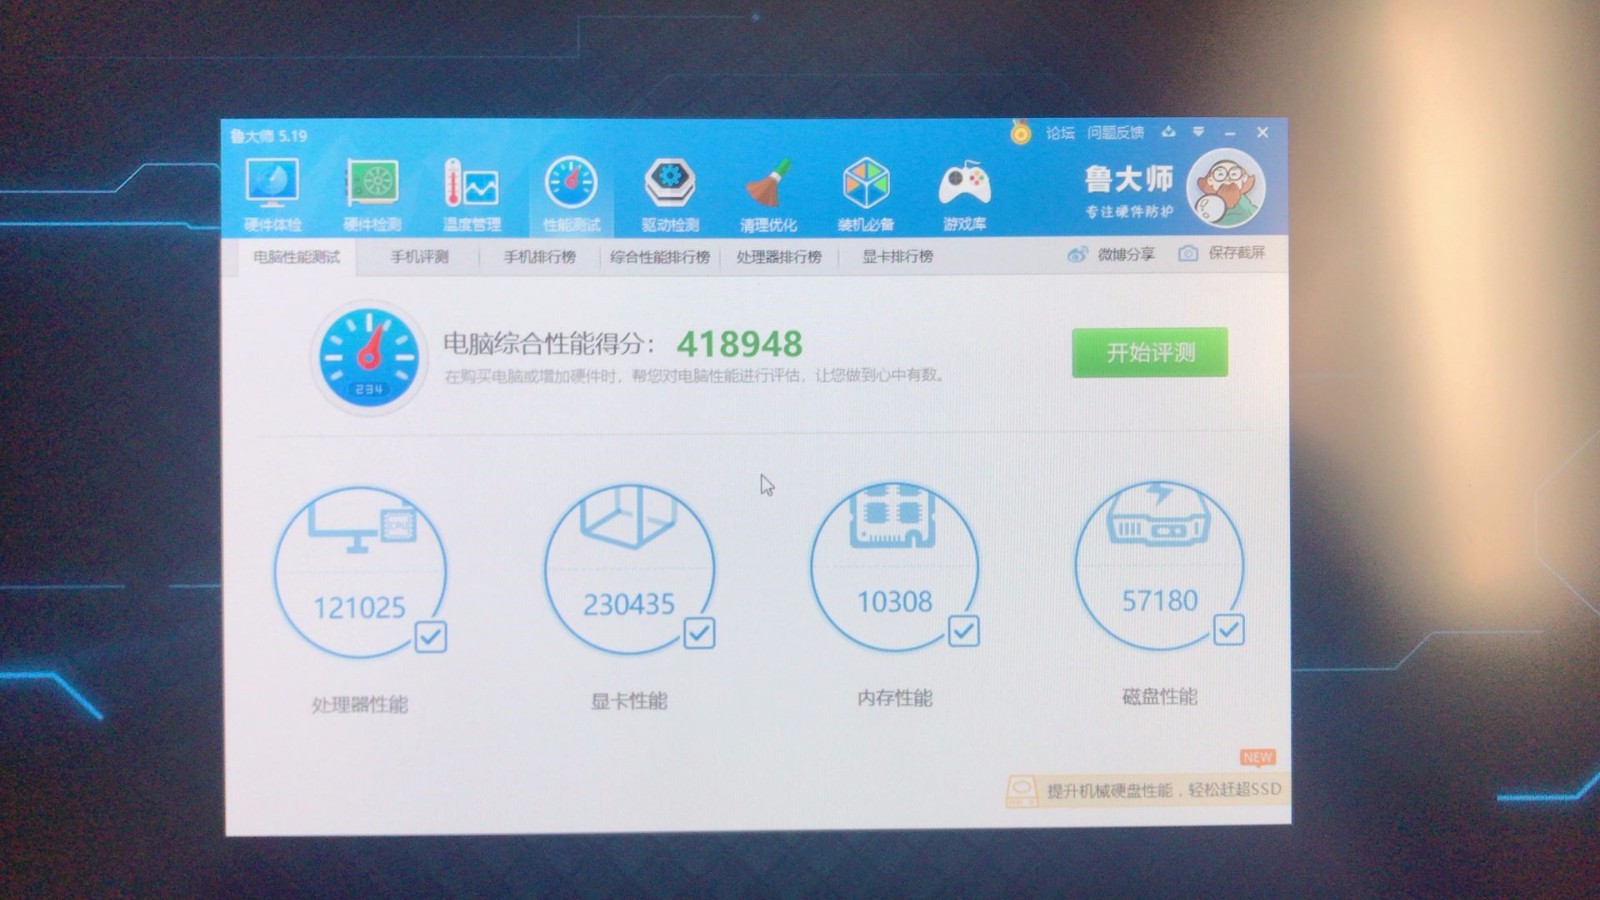Switch to 处理器排行榜 tab

pyautogui.click(x=779, y=257)
